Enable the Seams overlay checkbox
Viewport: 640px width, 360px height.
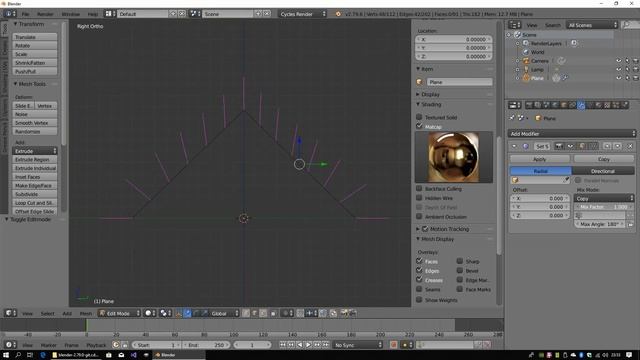coord(419,289)
